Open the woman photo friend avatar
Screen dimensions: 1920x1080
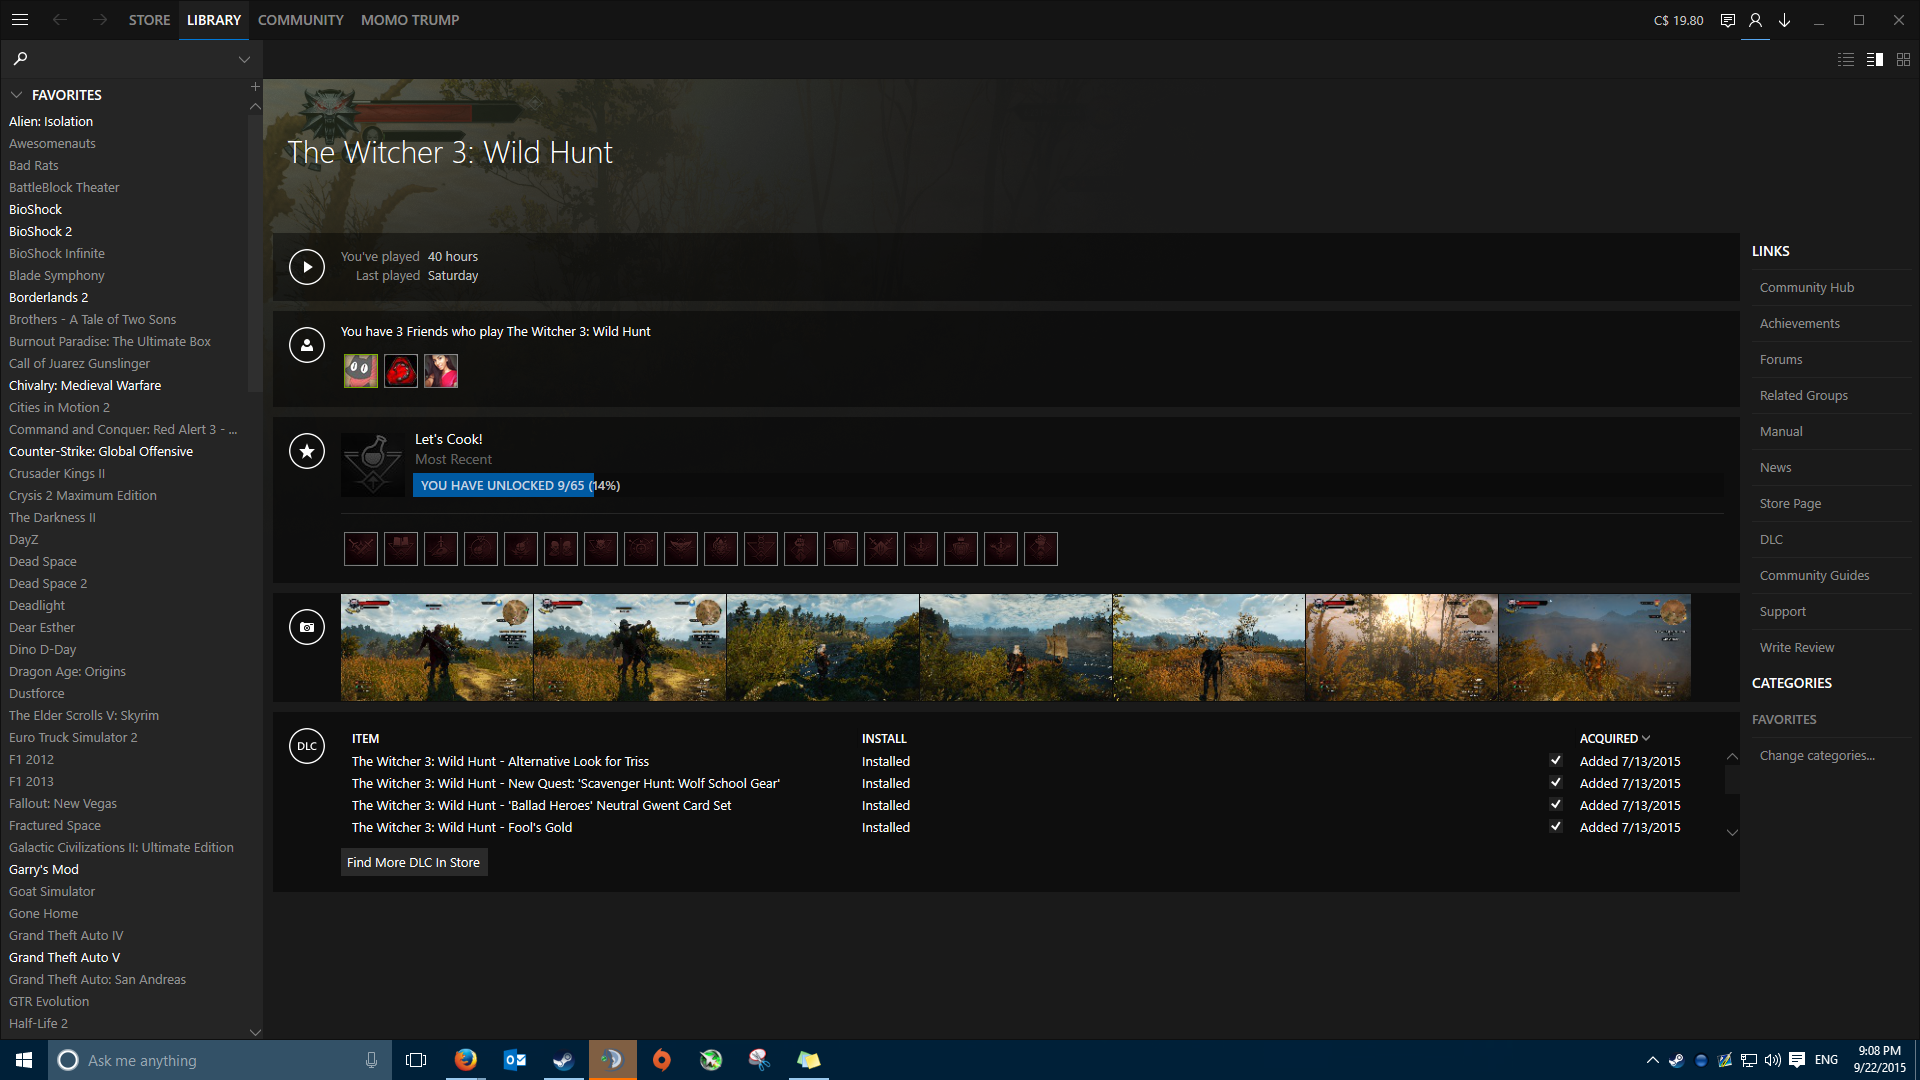point(441,371)
